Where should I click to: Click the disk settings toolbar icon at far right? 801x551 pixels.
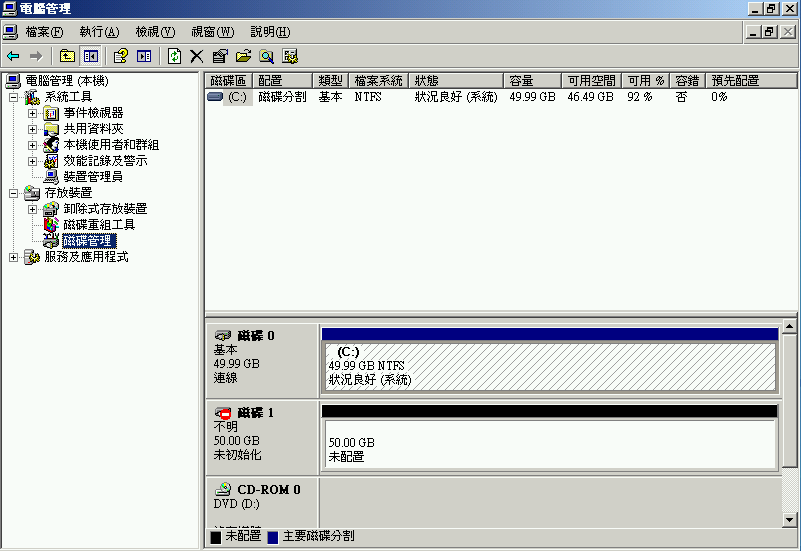[x=290, y=56]
